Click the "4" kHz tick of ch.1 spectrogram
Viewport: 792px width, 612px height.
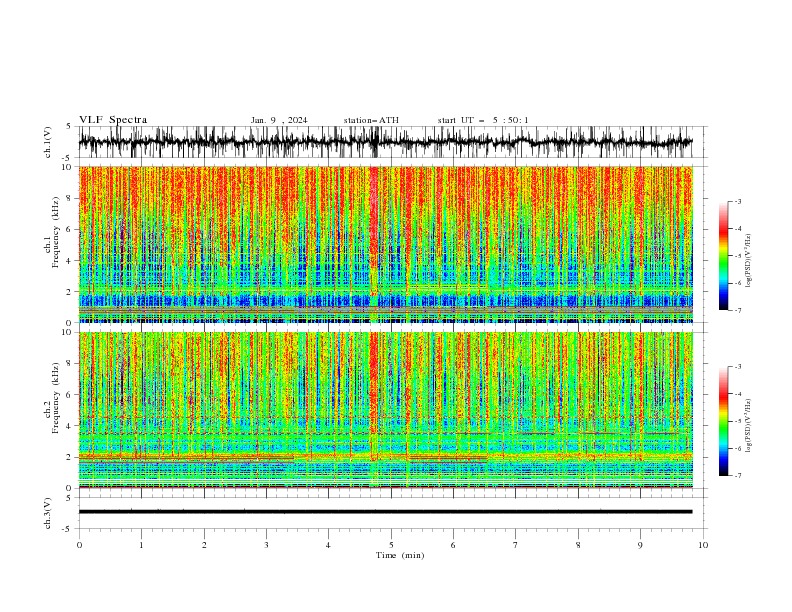coord(70,261)
